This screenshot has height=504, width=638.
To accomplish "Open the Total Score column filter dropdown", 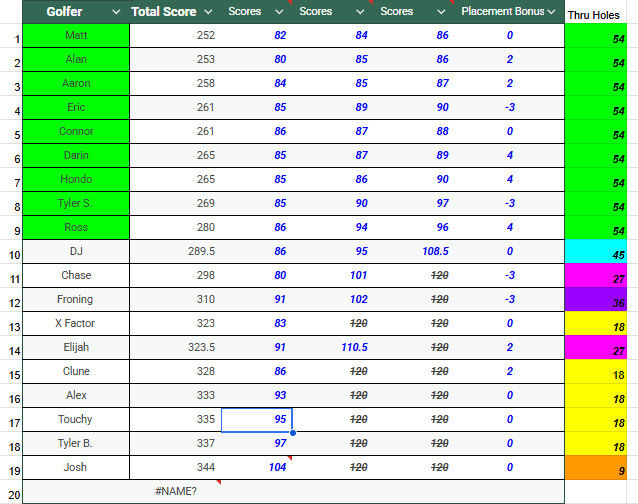I will pyautogui.click(x=208, y=12).
